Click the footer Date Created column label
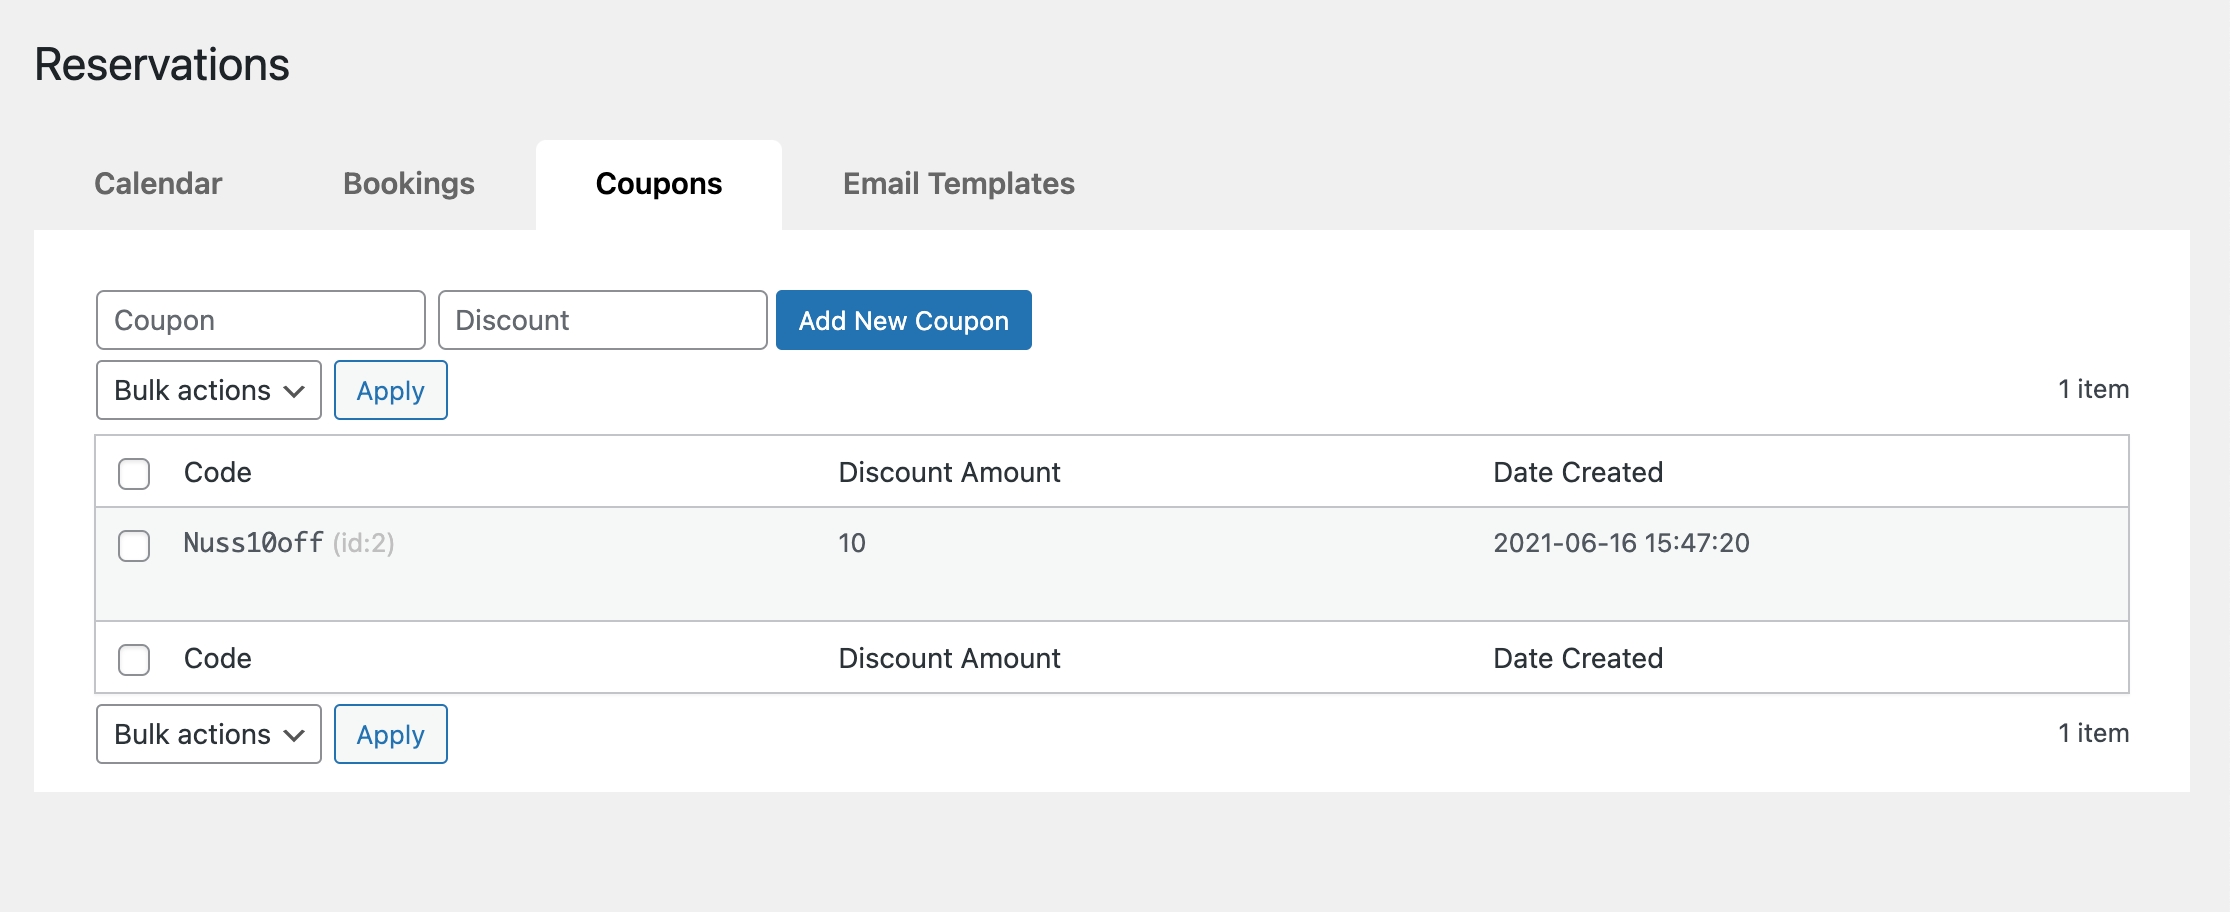Viewport: 2230px width, 912px height. (x=1577, y=658)
